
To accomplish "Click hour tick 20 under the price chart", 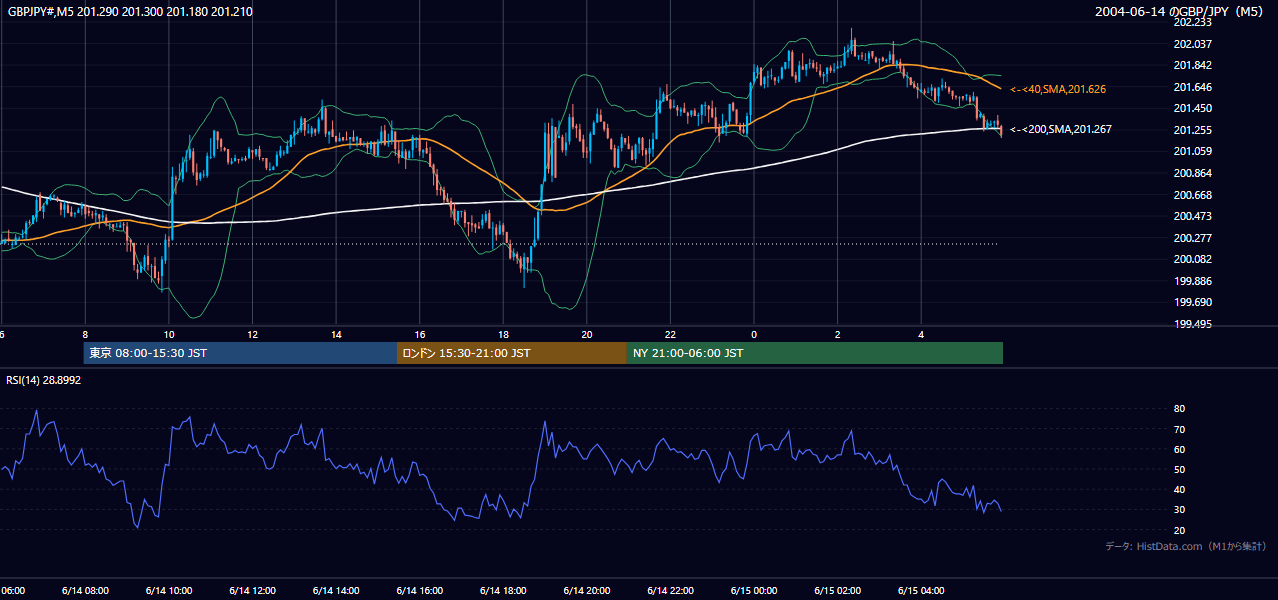I will (587, 335).
